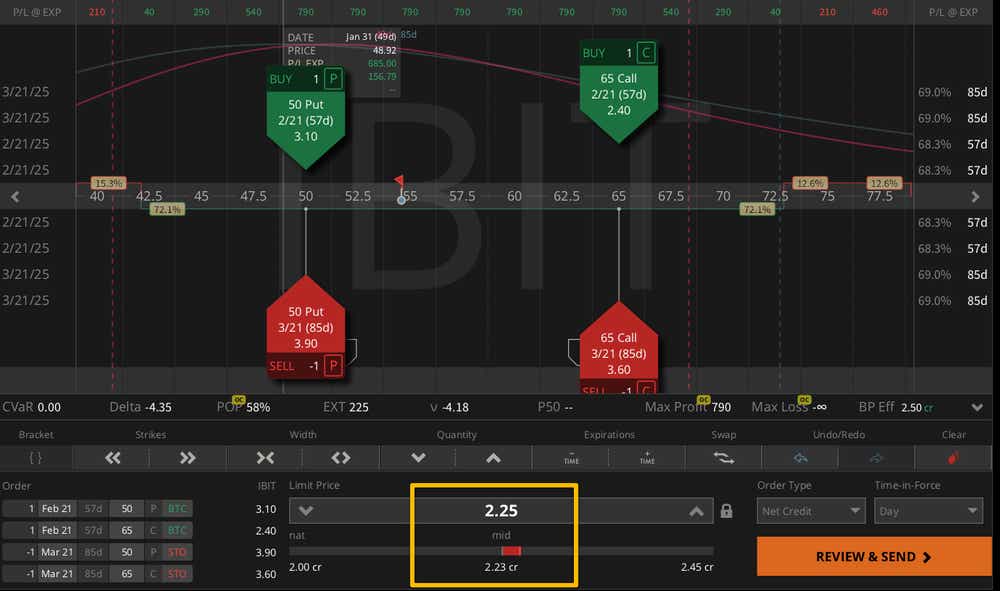Toggle C type on Mar 21 65 leg
This screenshot has height=591, width=1000.
coord(153,574)
